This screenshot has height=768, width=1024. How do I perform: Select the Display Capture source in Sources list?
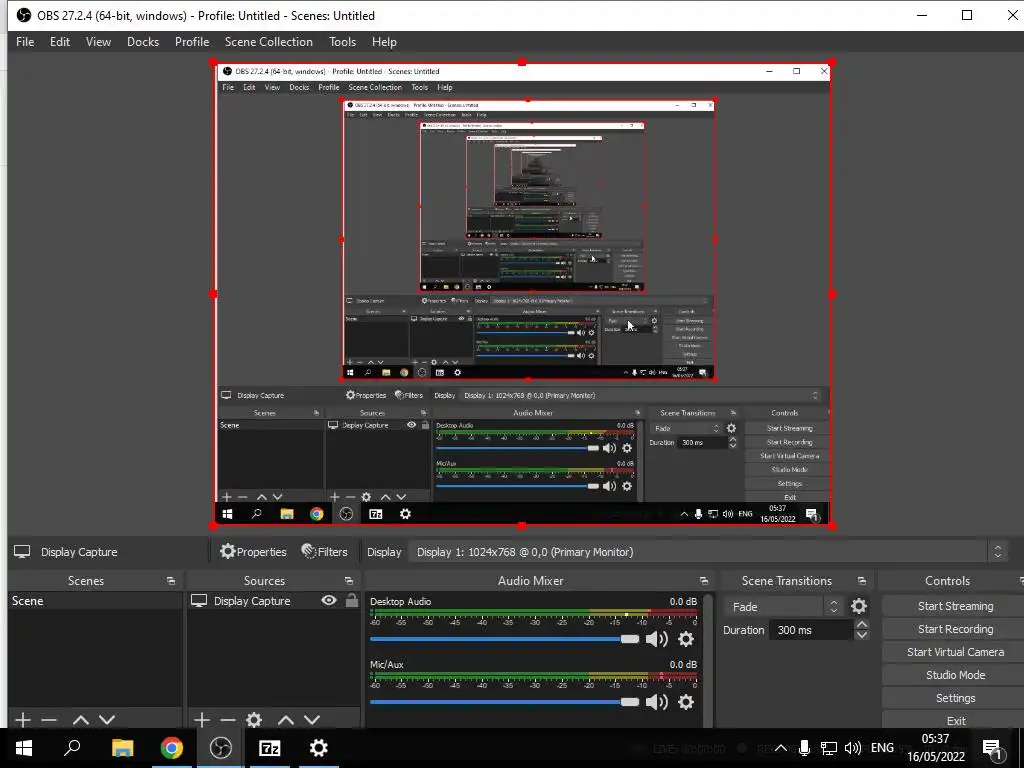[x=251, y=601]
